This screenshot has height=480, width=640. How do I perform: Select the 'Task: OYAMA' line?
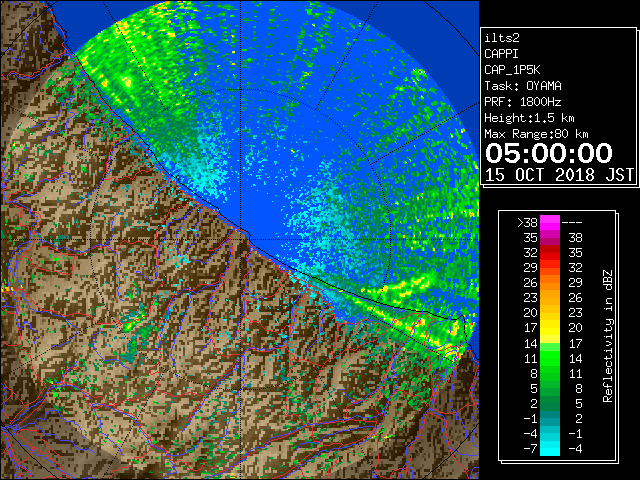point(523,86)
